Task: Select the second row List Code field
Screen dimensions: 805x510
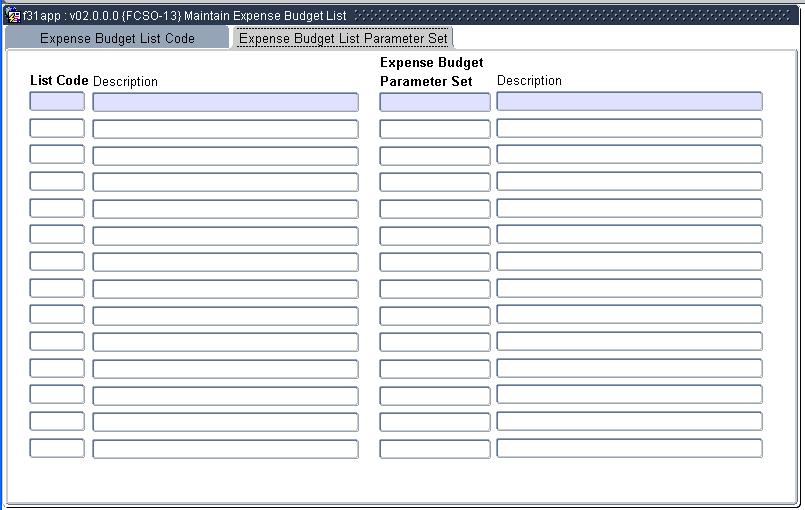Action: (57, 128)
